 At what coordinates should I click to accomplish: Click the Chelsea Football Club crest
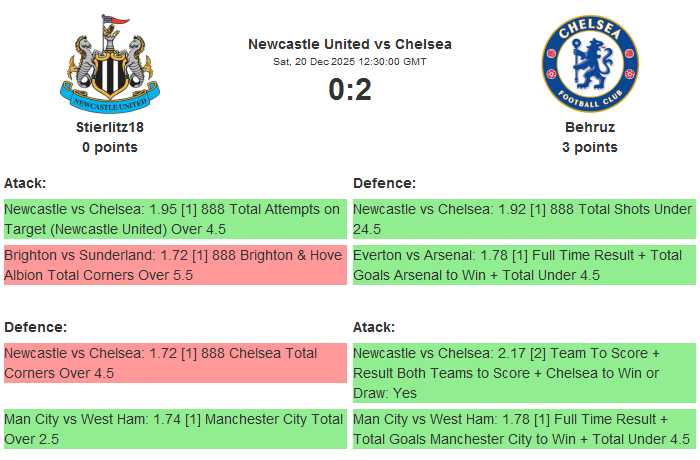click(x=589, y=63)
